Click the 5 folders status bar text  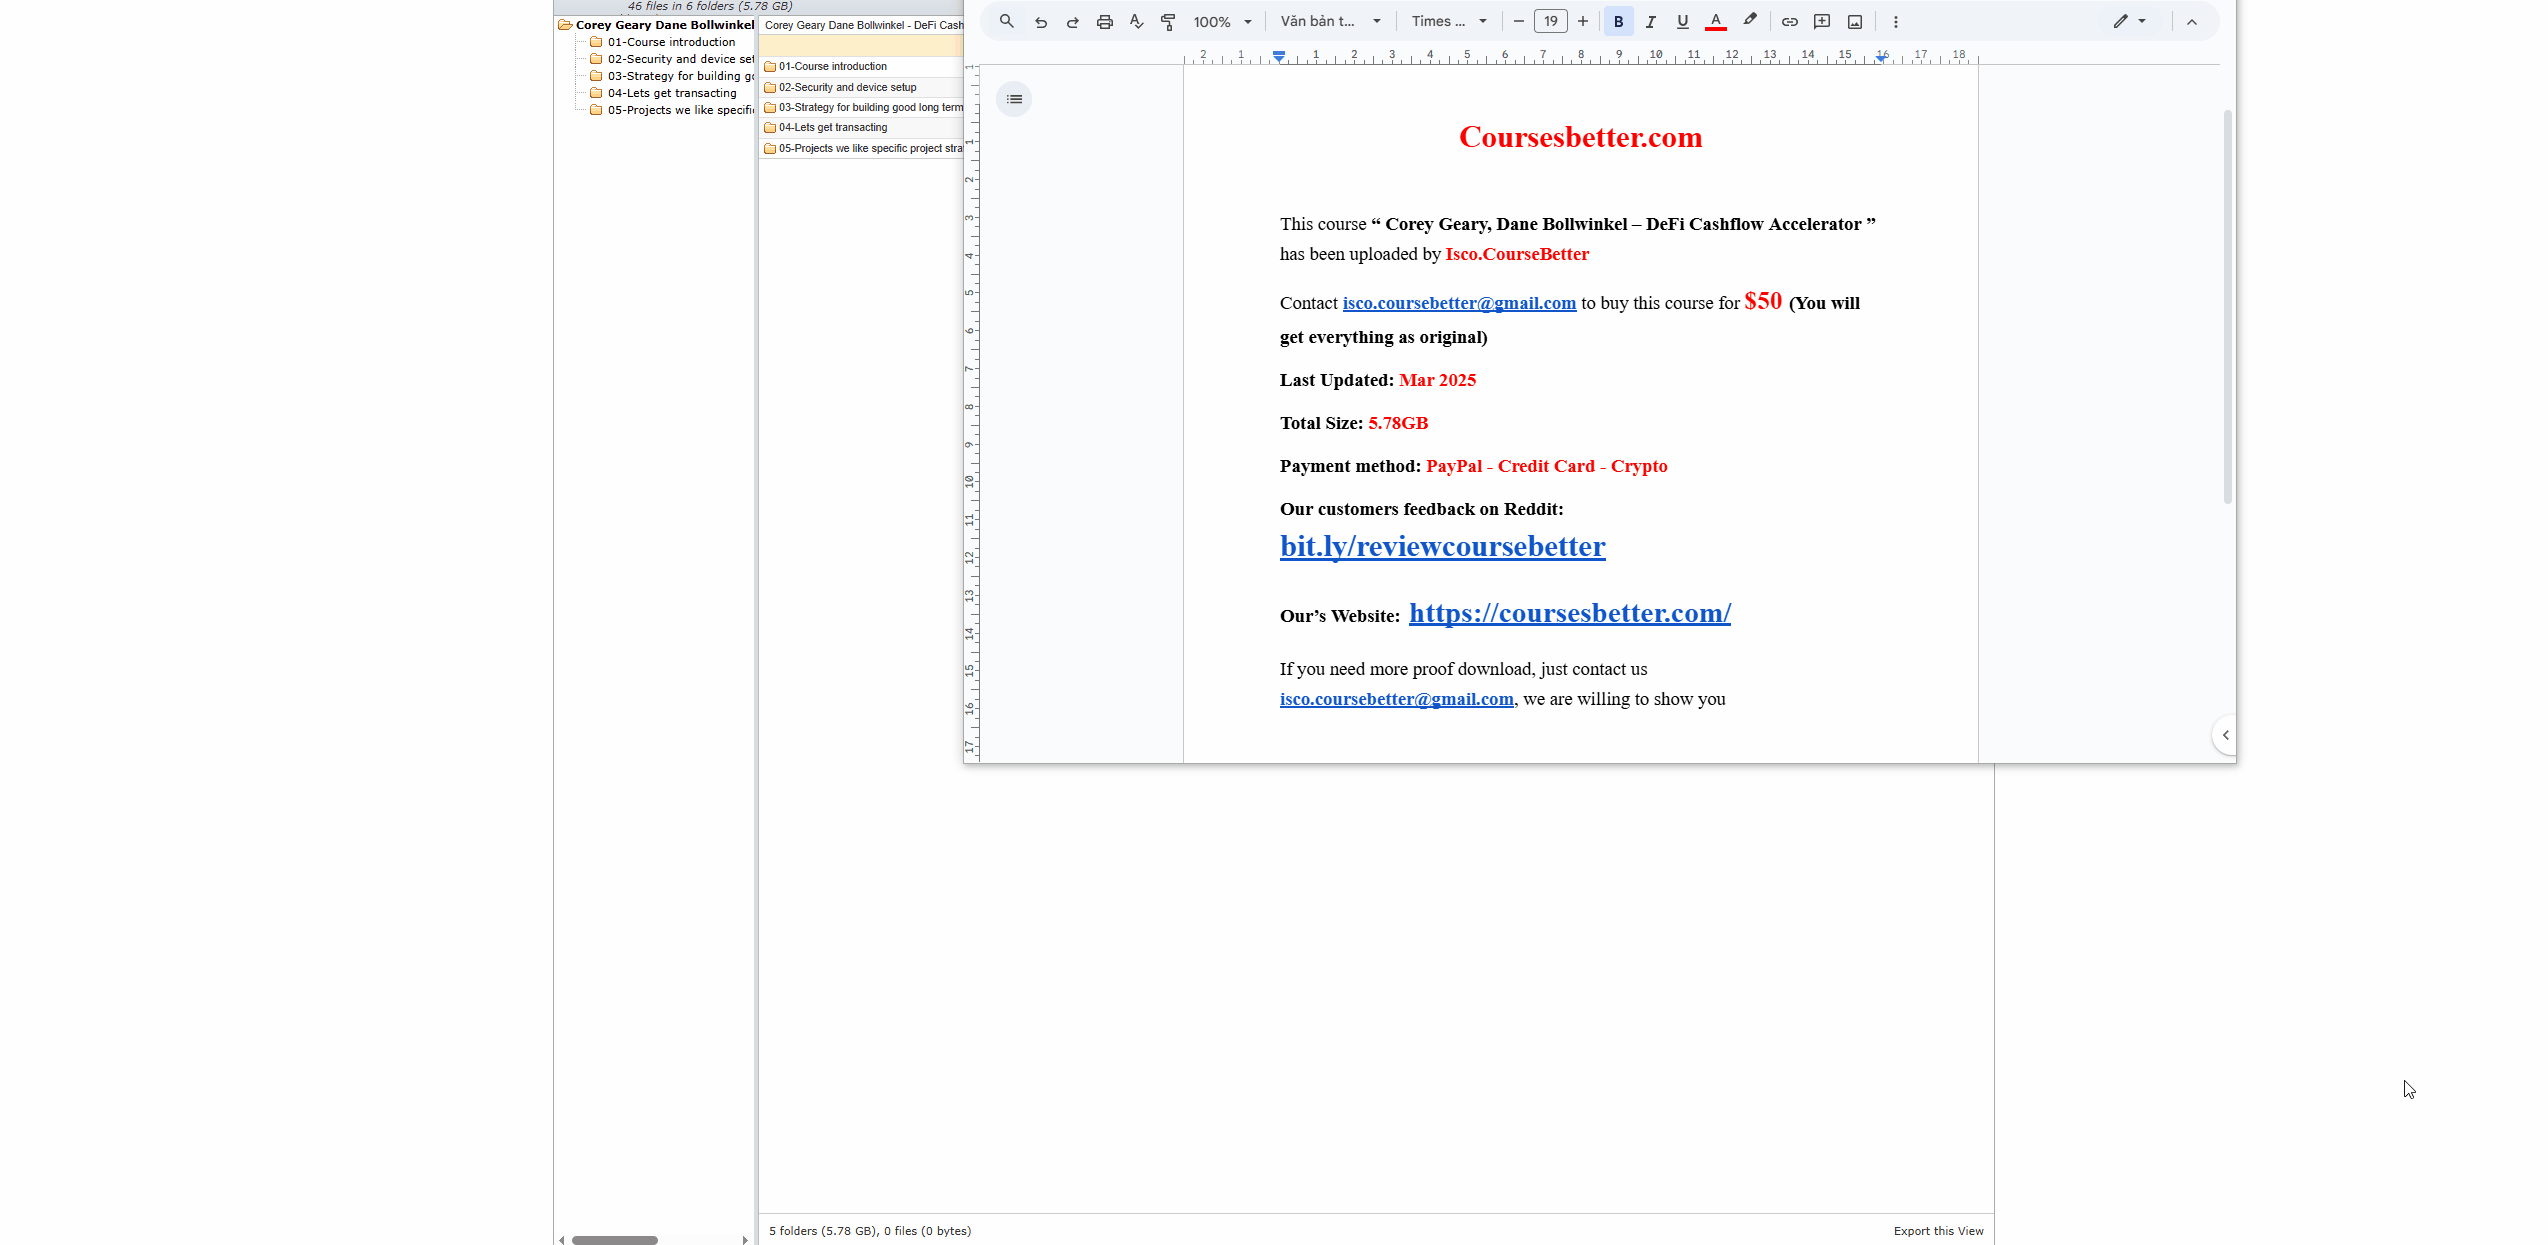(x=870, y=1231)
